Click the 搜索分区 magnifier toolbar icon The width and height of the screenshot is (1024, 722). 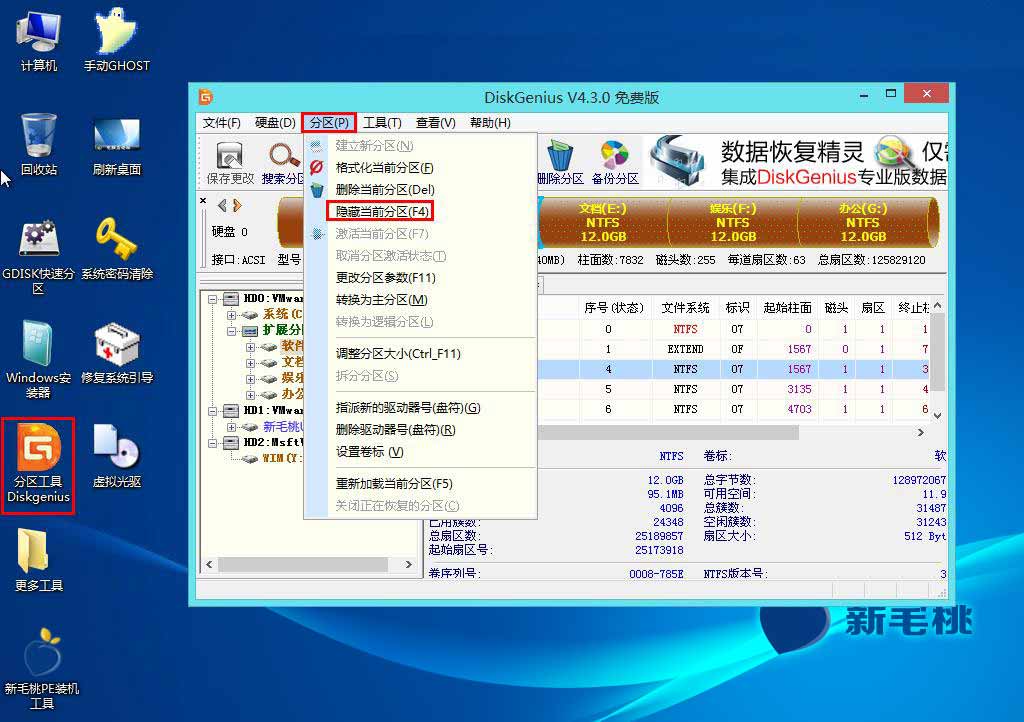282,163
